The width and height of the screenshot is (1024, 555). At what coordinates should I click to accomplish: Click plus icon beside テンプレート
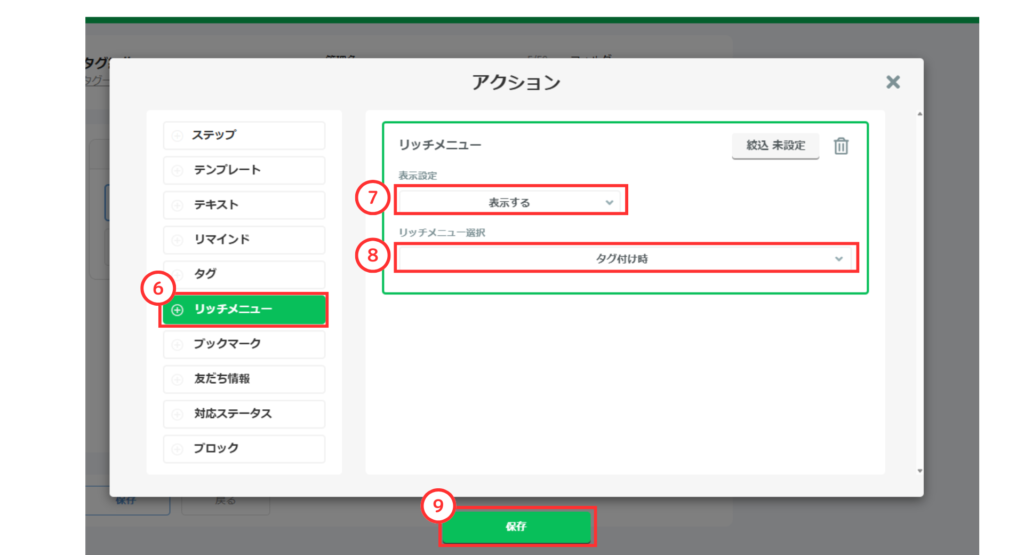[x=177, y=170]
